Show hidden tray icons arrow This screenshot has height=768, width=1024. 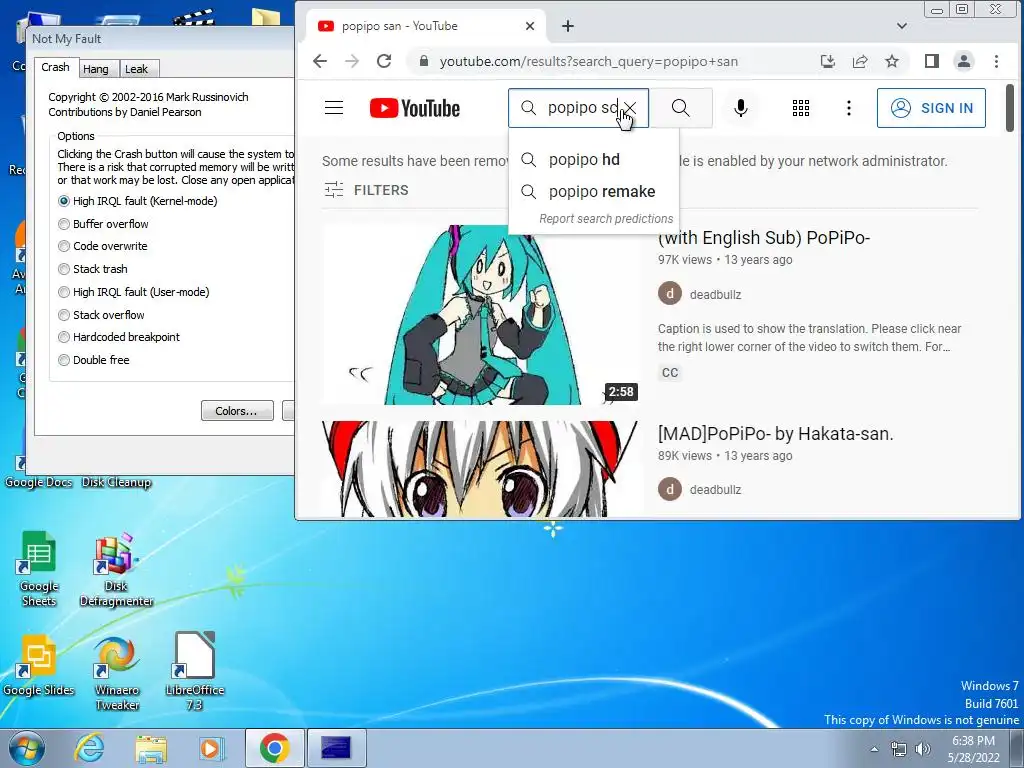[x=874, y=749]
